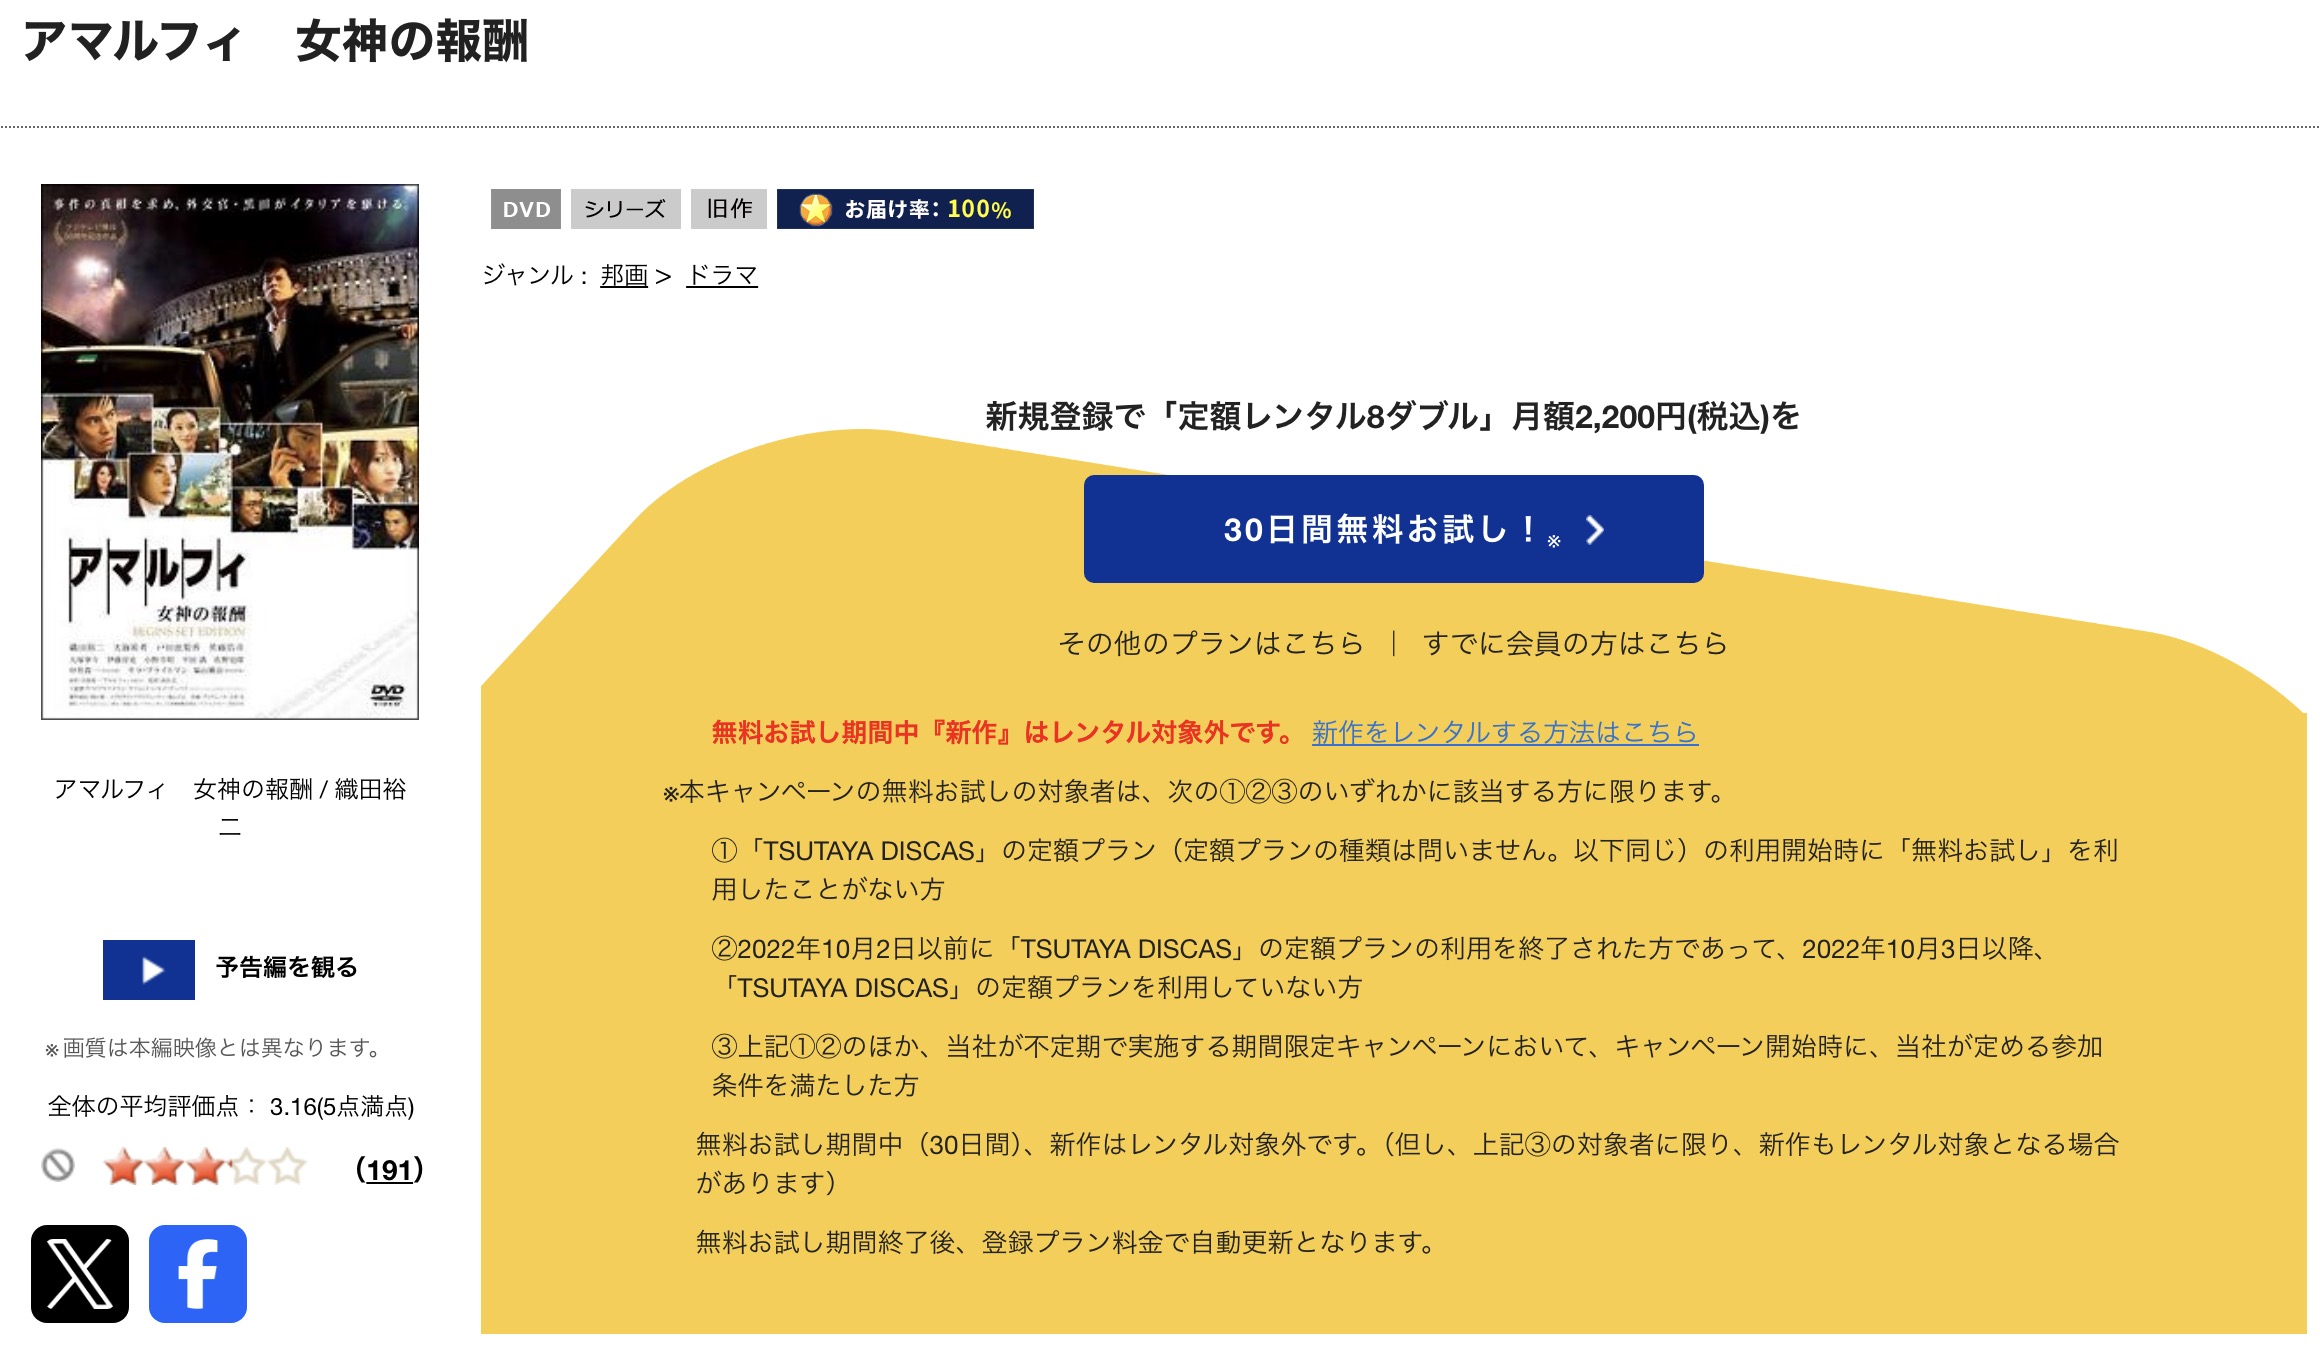
Task: Play the trailer blue play button
Action: click(x=149, y=969)
